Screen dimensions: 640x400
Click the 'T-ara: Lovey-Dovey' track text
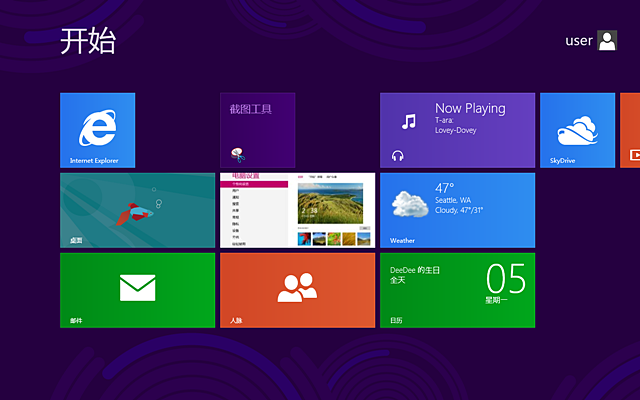[456, 125]
